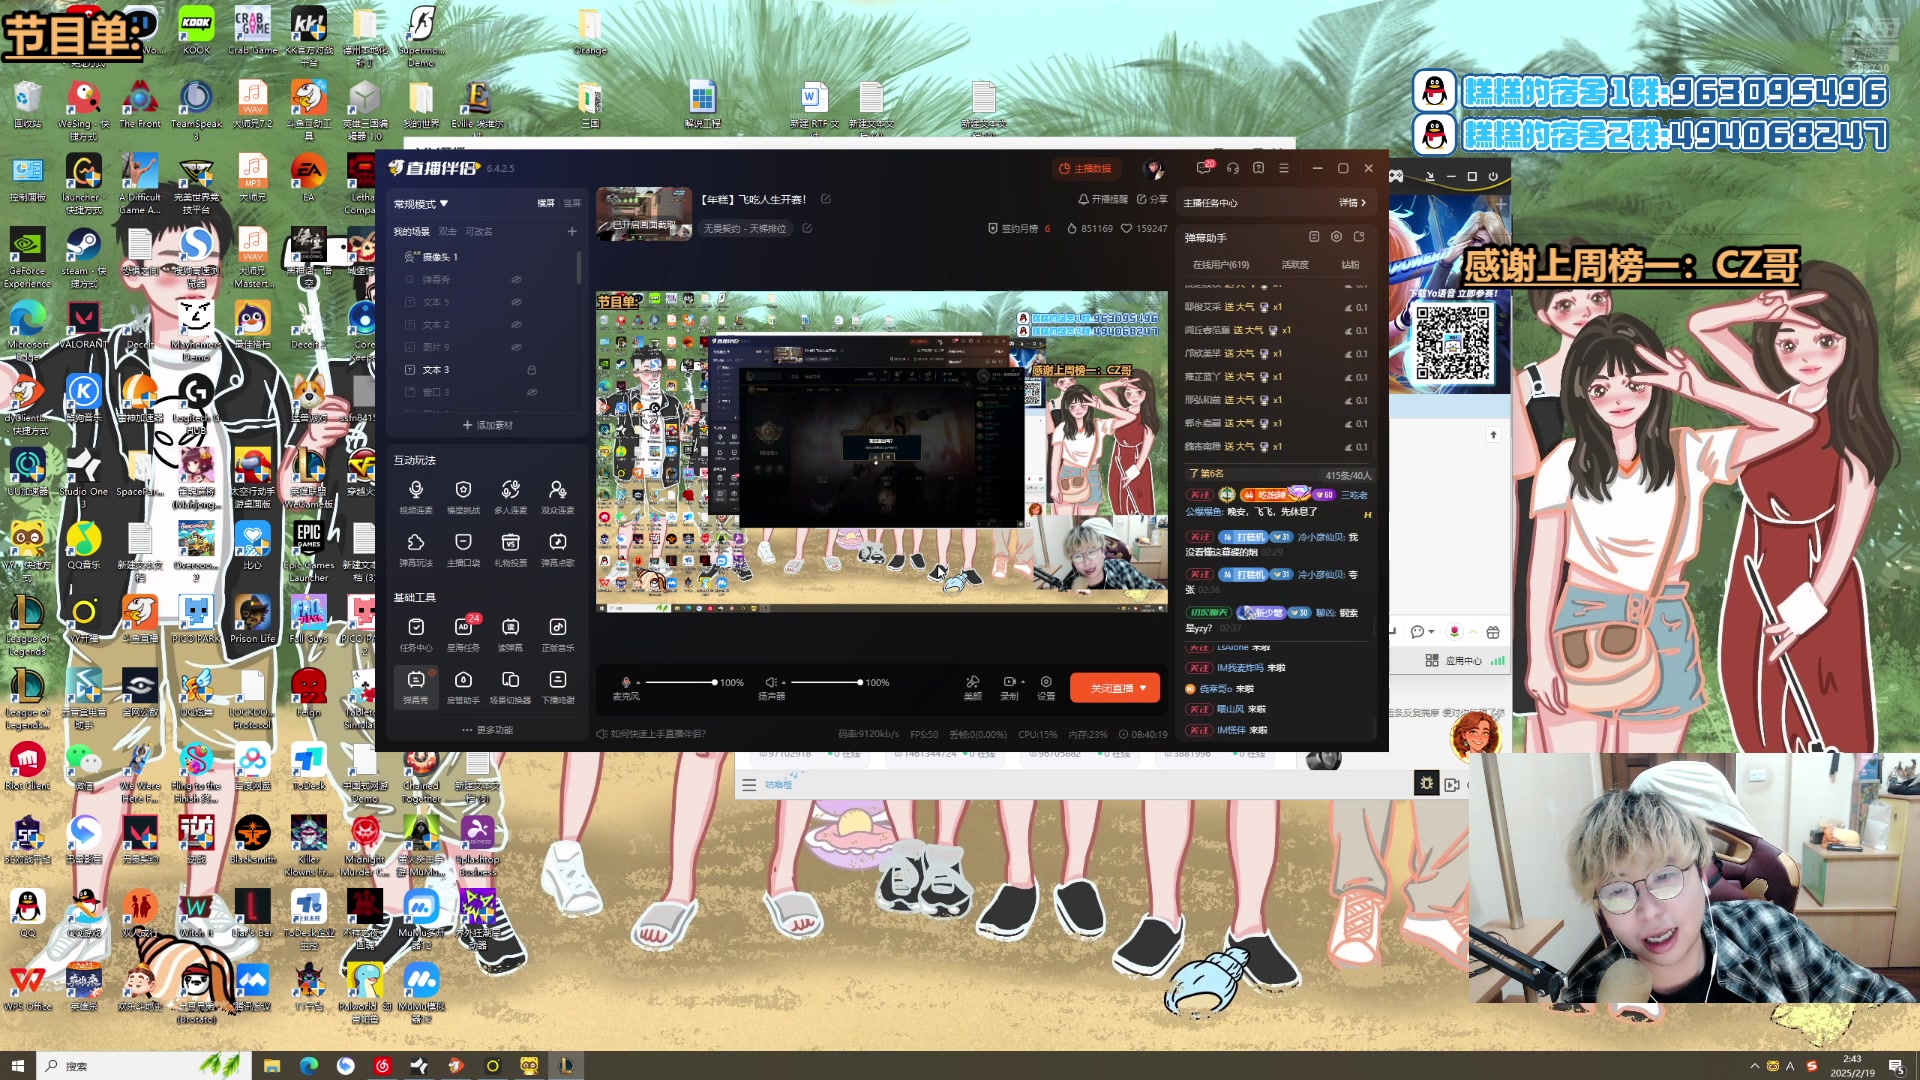Add new scene with plus icon
The width and height of the screenshot is (1920, 1080).
pyautogui.click(x=572, y=231)
